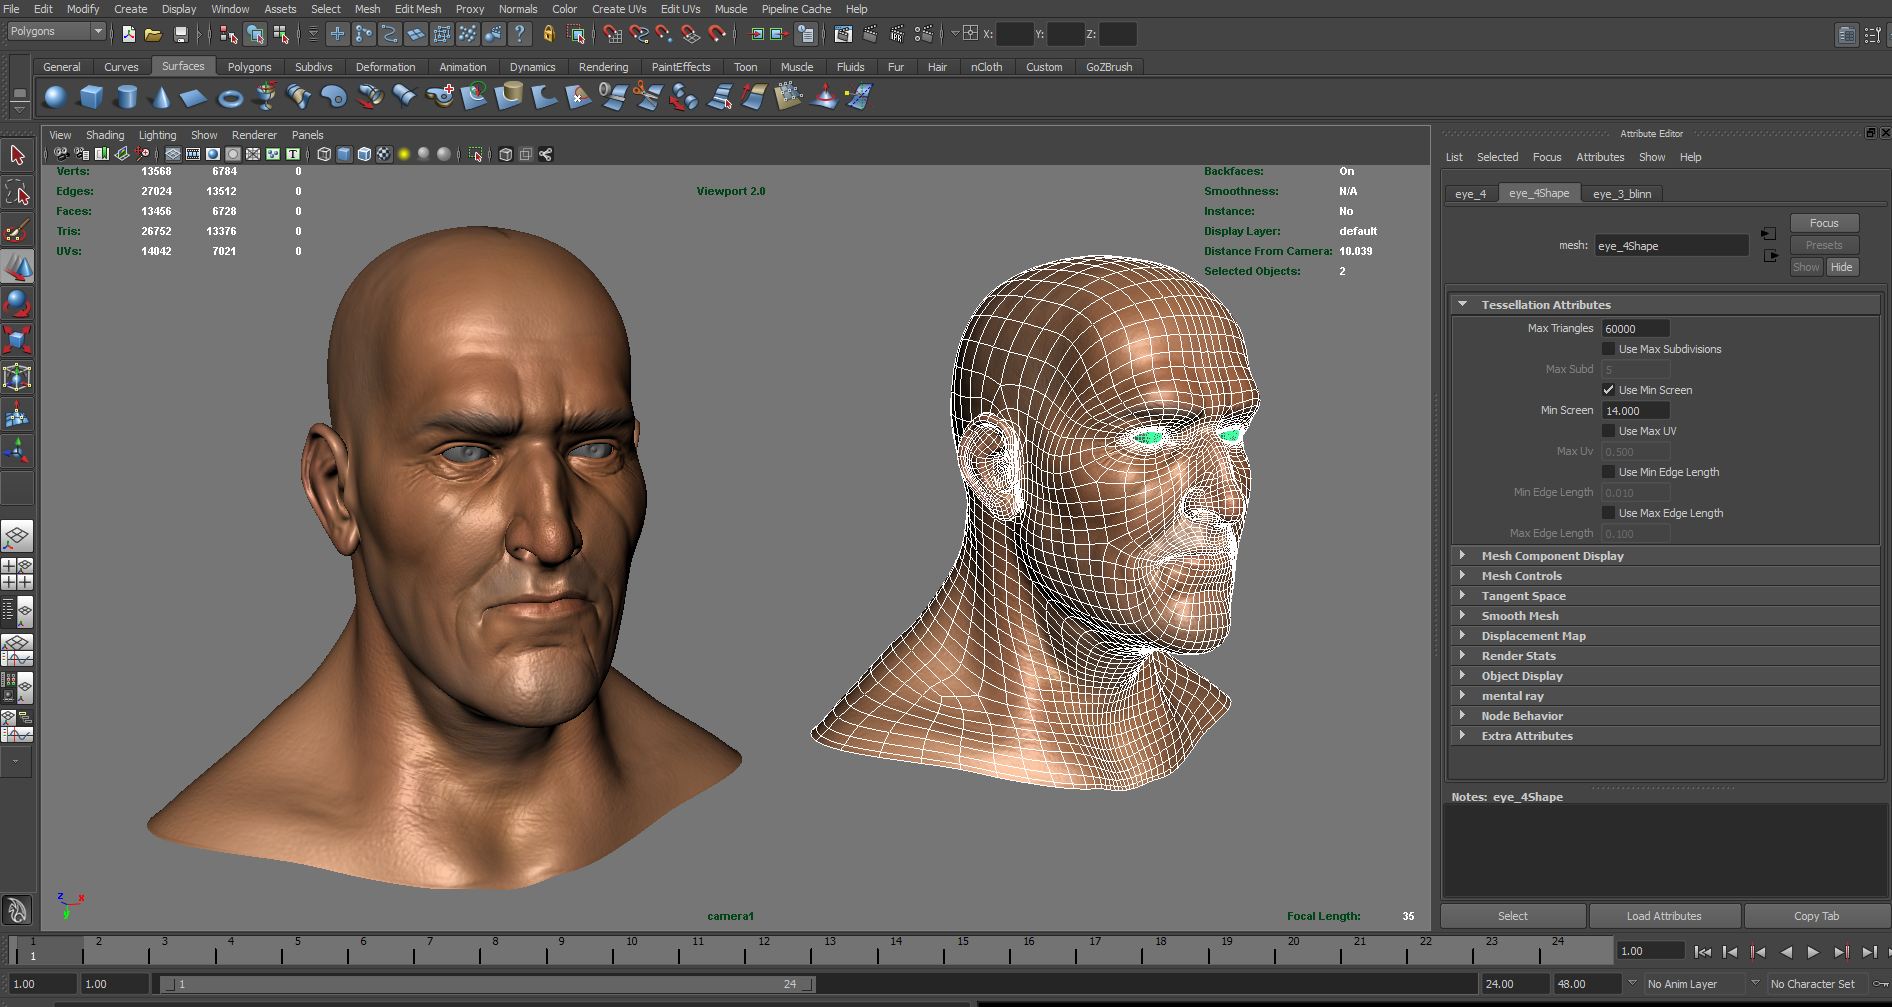The width and height of the screenshot is (1892, 1007).
Task: Click the save scene floppy icon
Action: click(181, 34)
